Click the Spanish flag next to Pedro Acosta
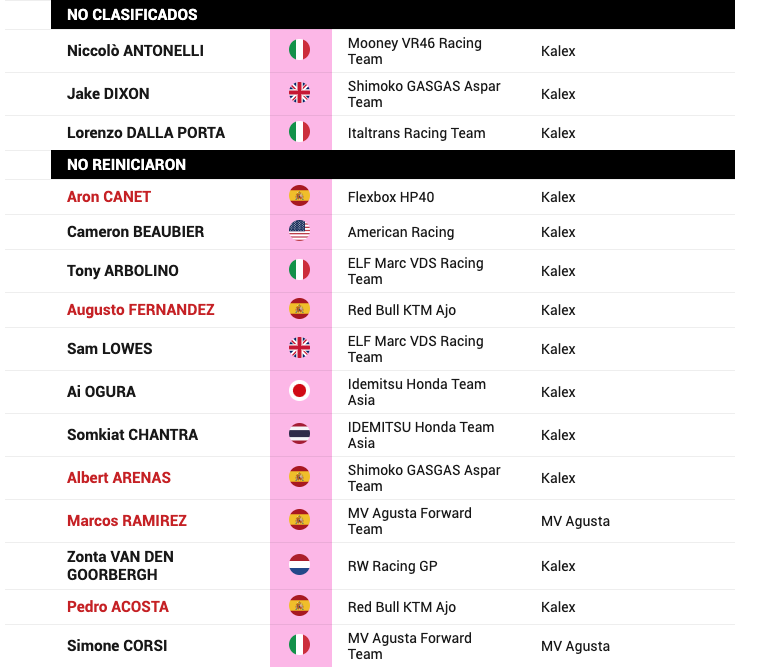The height and width of the screenshot is (672, 778). (x=299, y=605)
